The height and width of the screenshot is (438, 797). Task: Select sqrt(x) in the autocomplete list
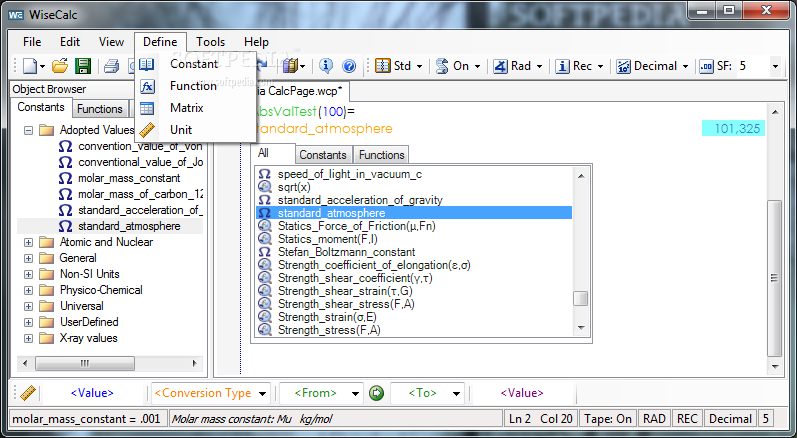tap(294, 187)
